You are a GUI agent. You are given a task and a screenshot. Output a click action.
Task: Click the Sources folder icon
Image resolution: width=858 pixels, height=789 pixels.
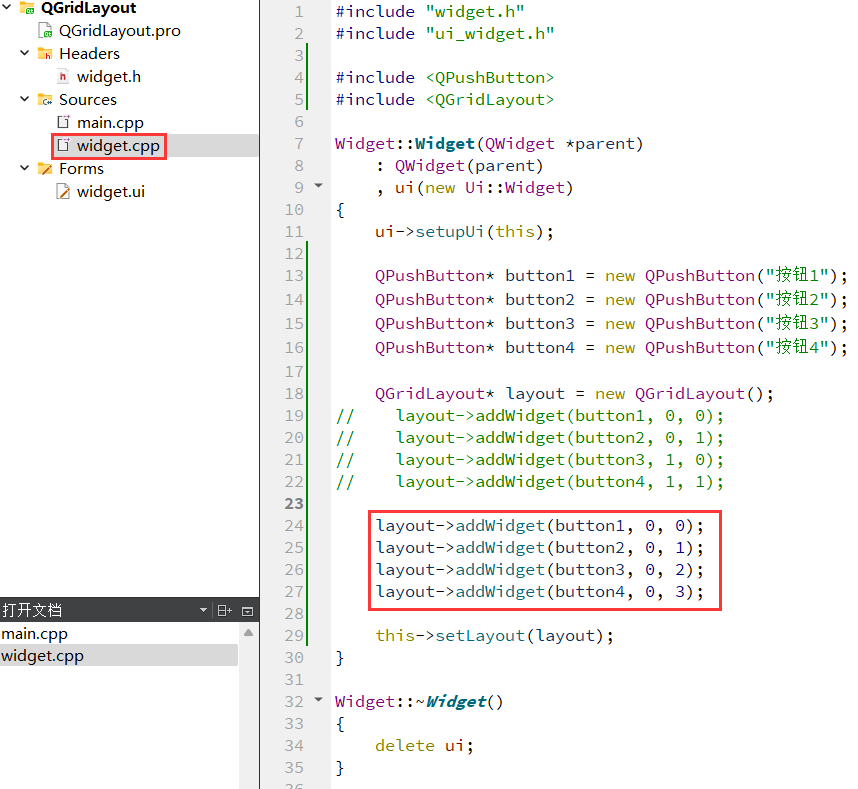pyautogui.click(x=45, y=100)
